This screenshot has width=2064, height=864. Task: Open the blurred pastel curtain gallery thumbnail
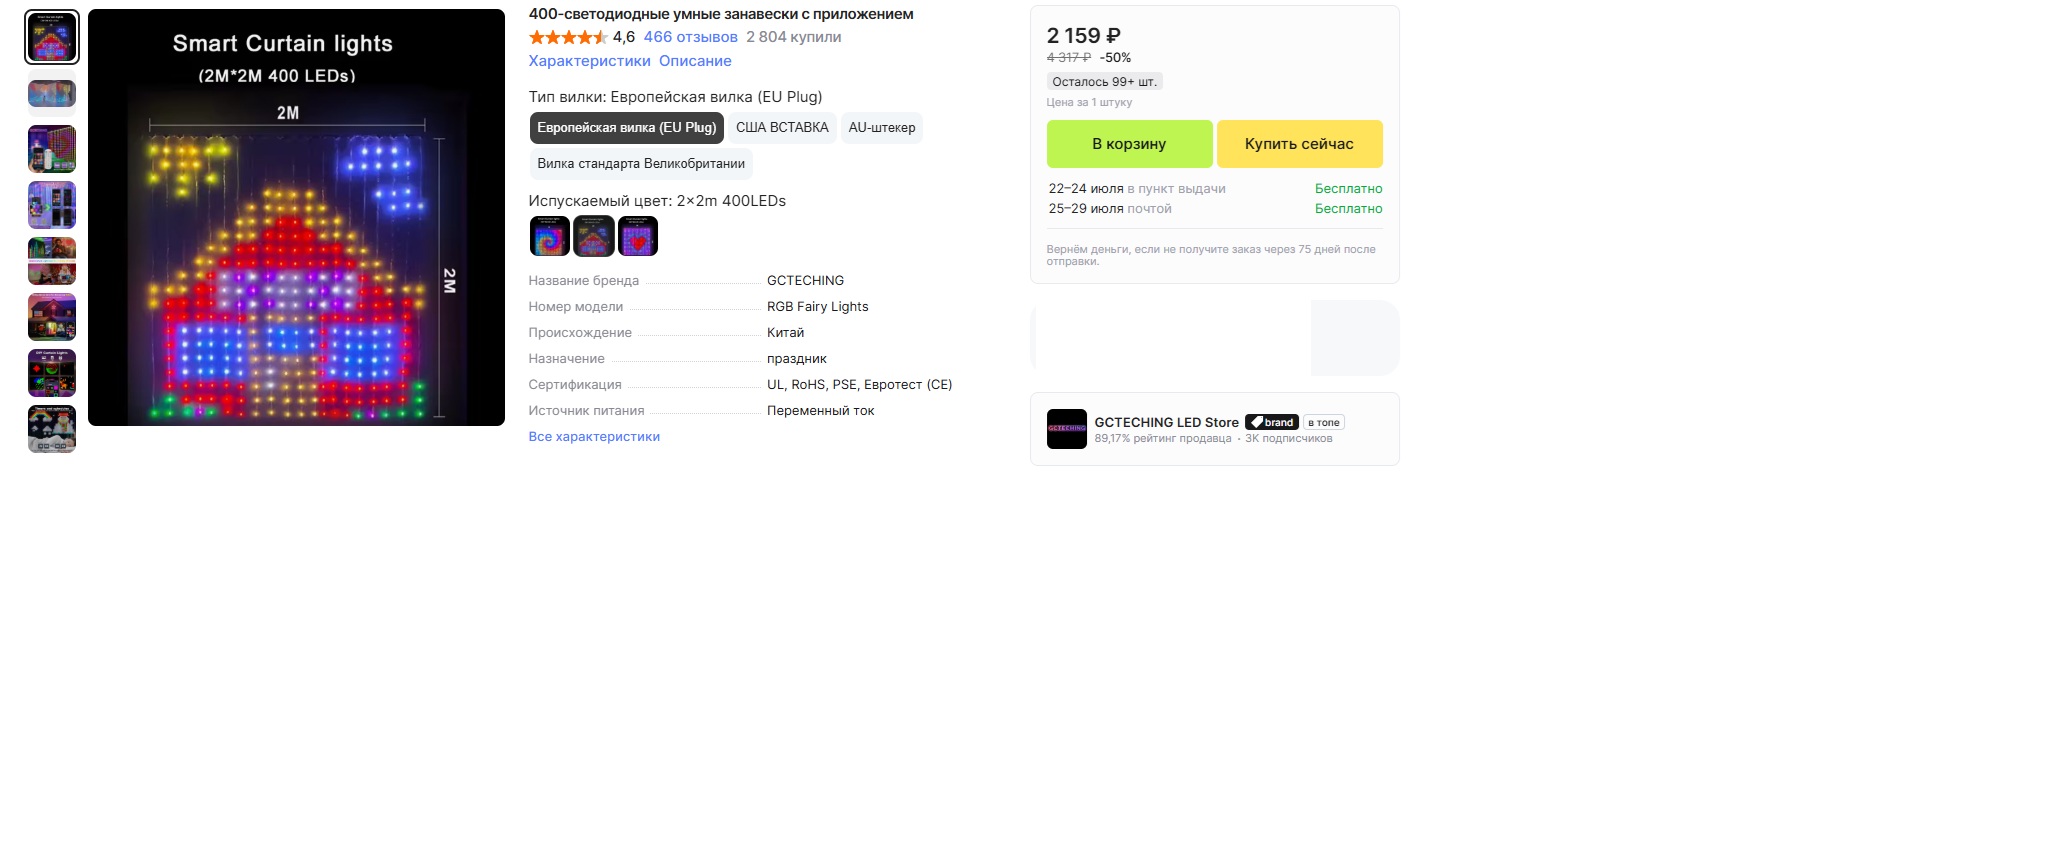click(52, 93)
